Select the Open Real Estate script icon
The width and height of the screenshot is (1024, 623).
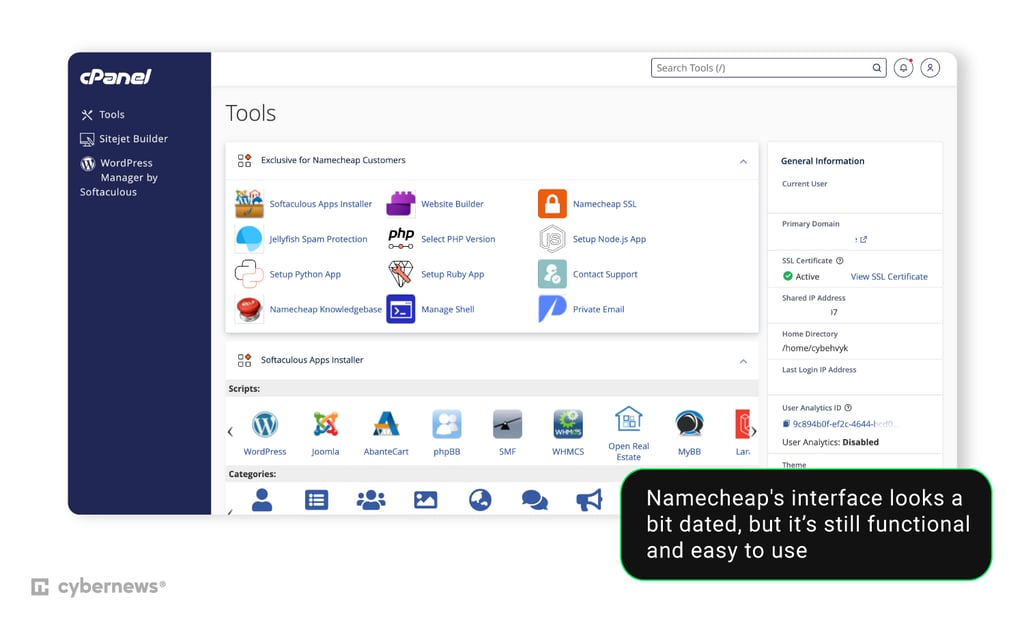pos(628,419)
